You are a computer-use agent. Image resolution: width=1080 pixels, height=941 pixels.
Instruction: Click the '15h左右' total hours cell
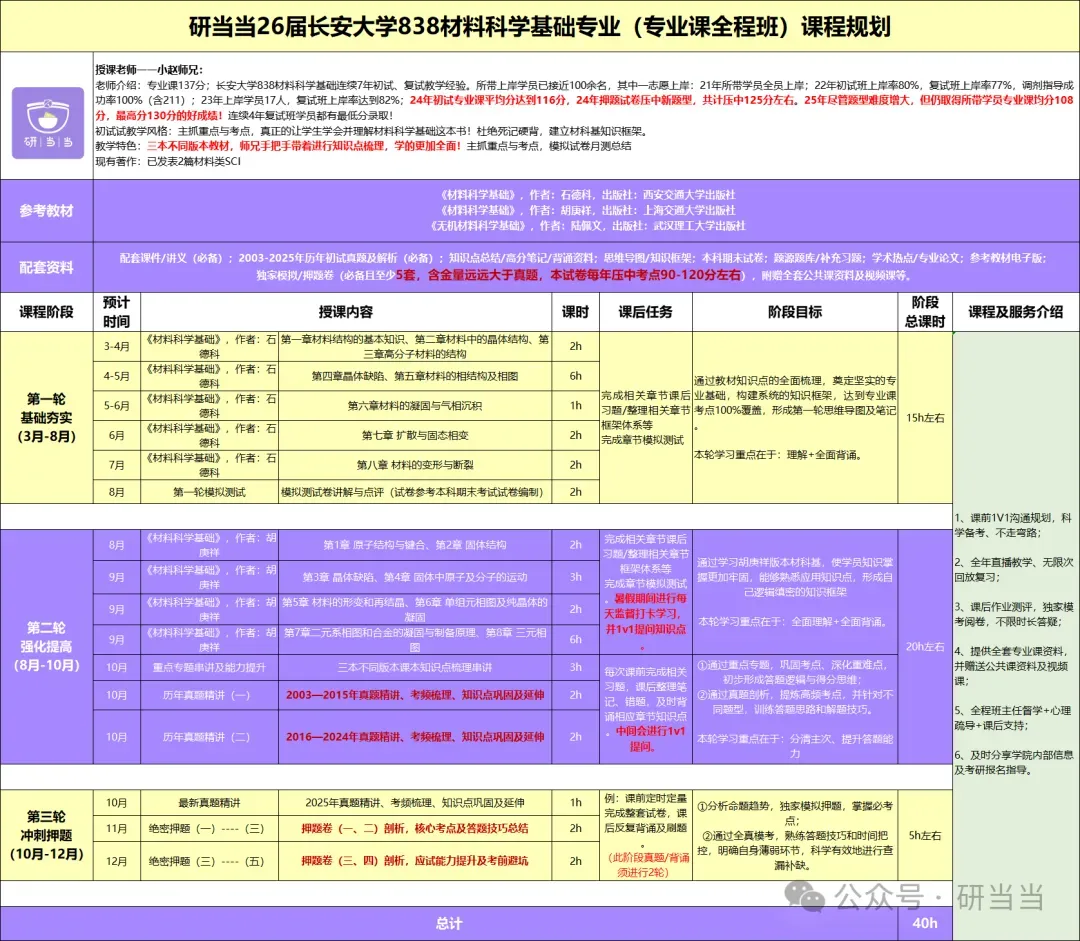coord(925,417)
